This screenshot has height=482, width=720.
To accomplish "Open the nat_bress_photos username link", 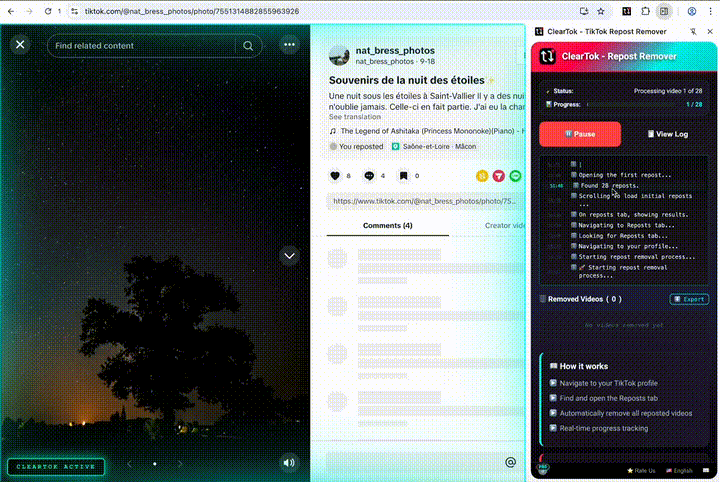I will [x=395, y=50].
